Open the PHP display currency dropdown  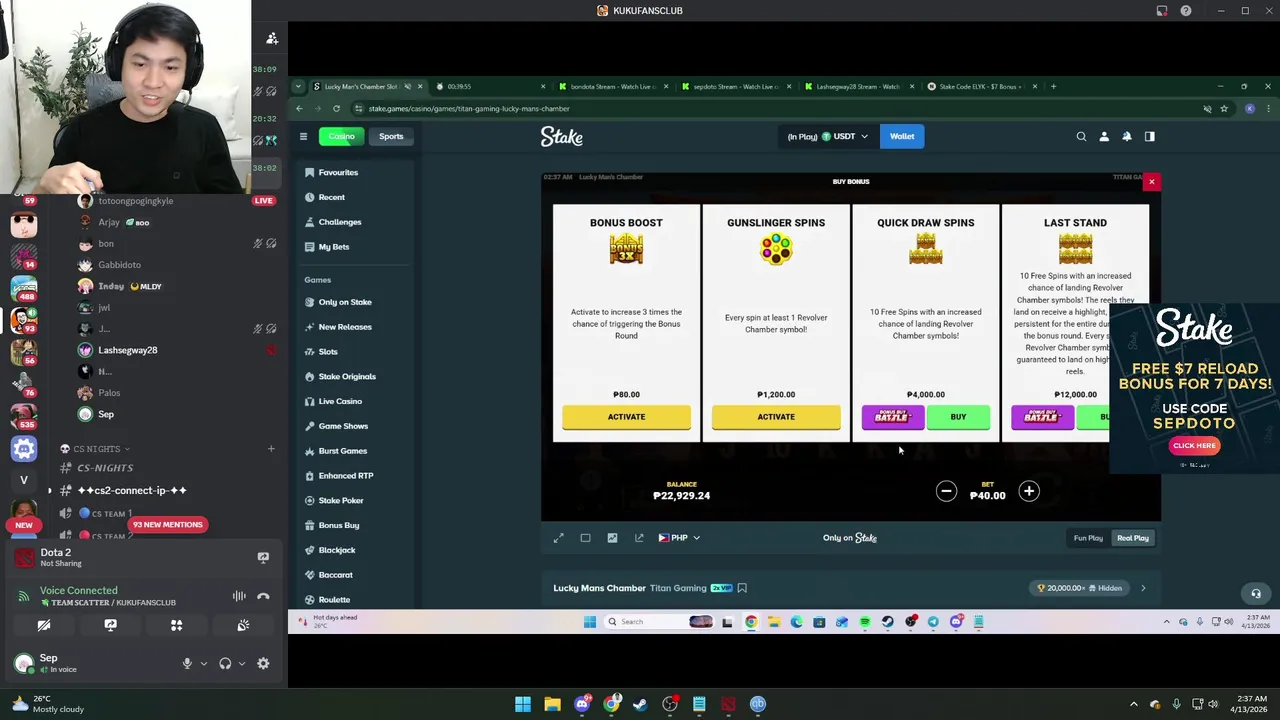click(x=679, y=538)
